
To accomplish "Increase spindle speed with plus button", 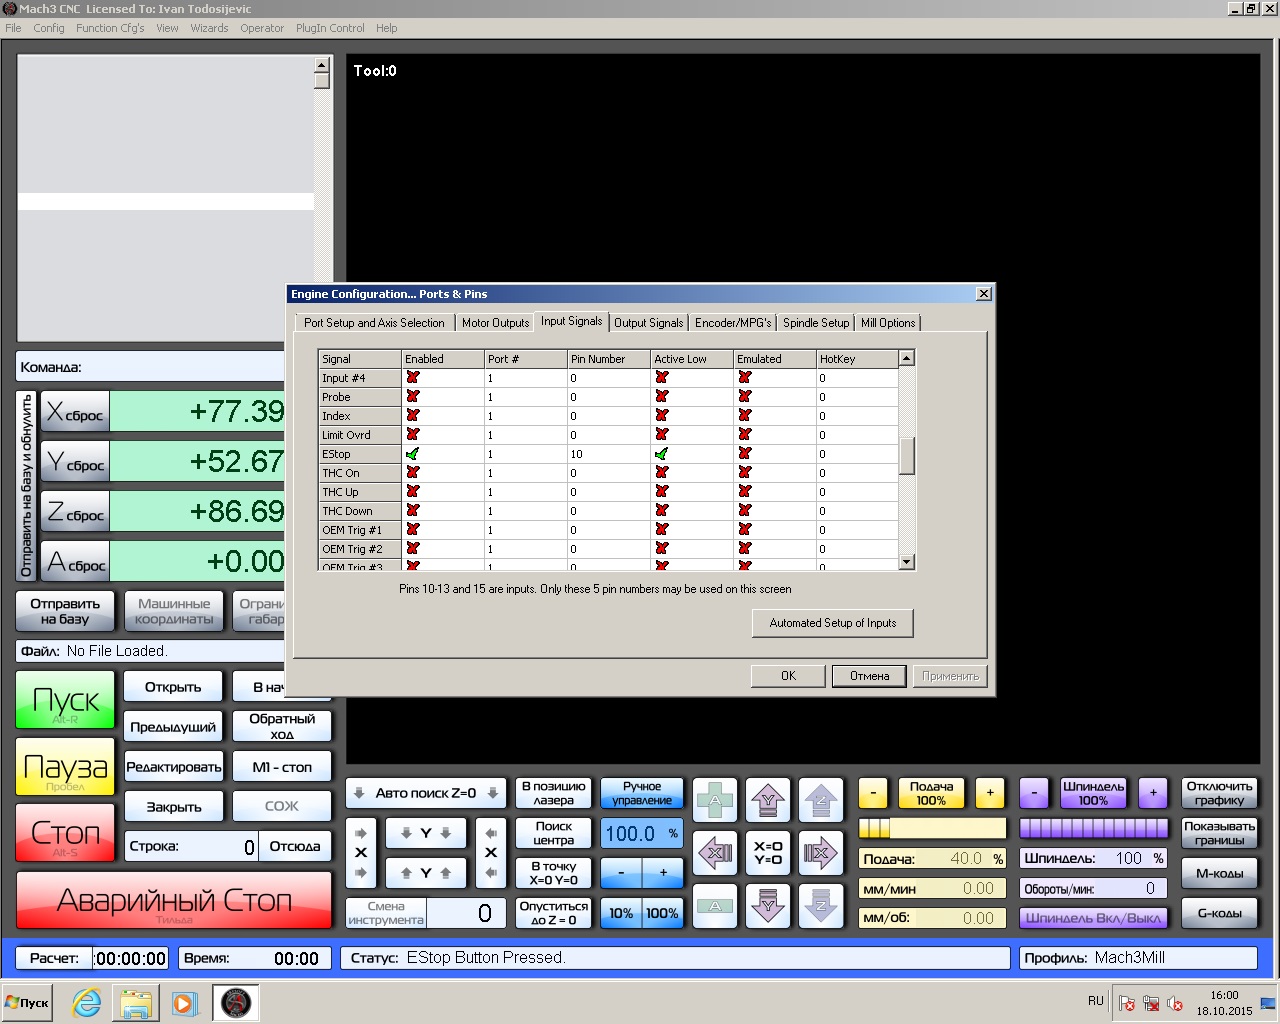I will click(1153, 793).
